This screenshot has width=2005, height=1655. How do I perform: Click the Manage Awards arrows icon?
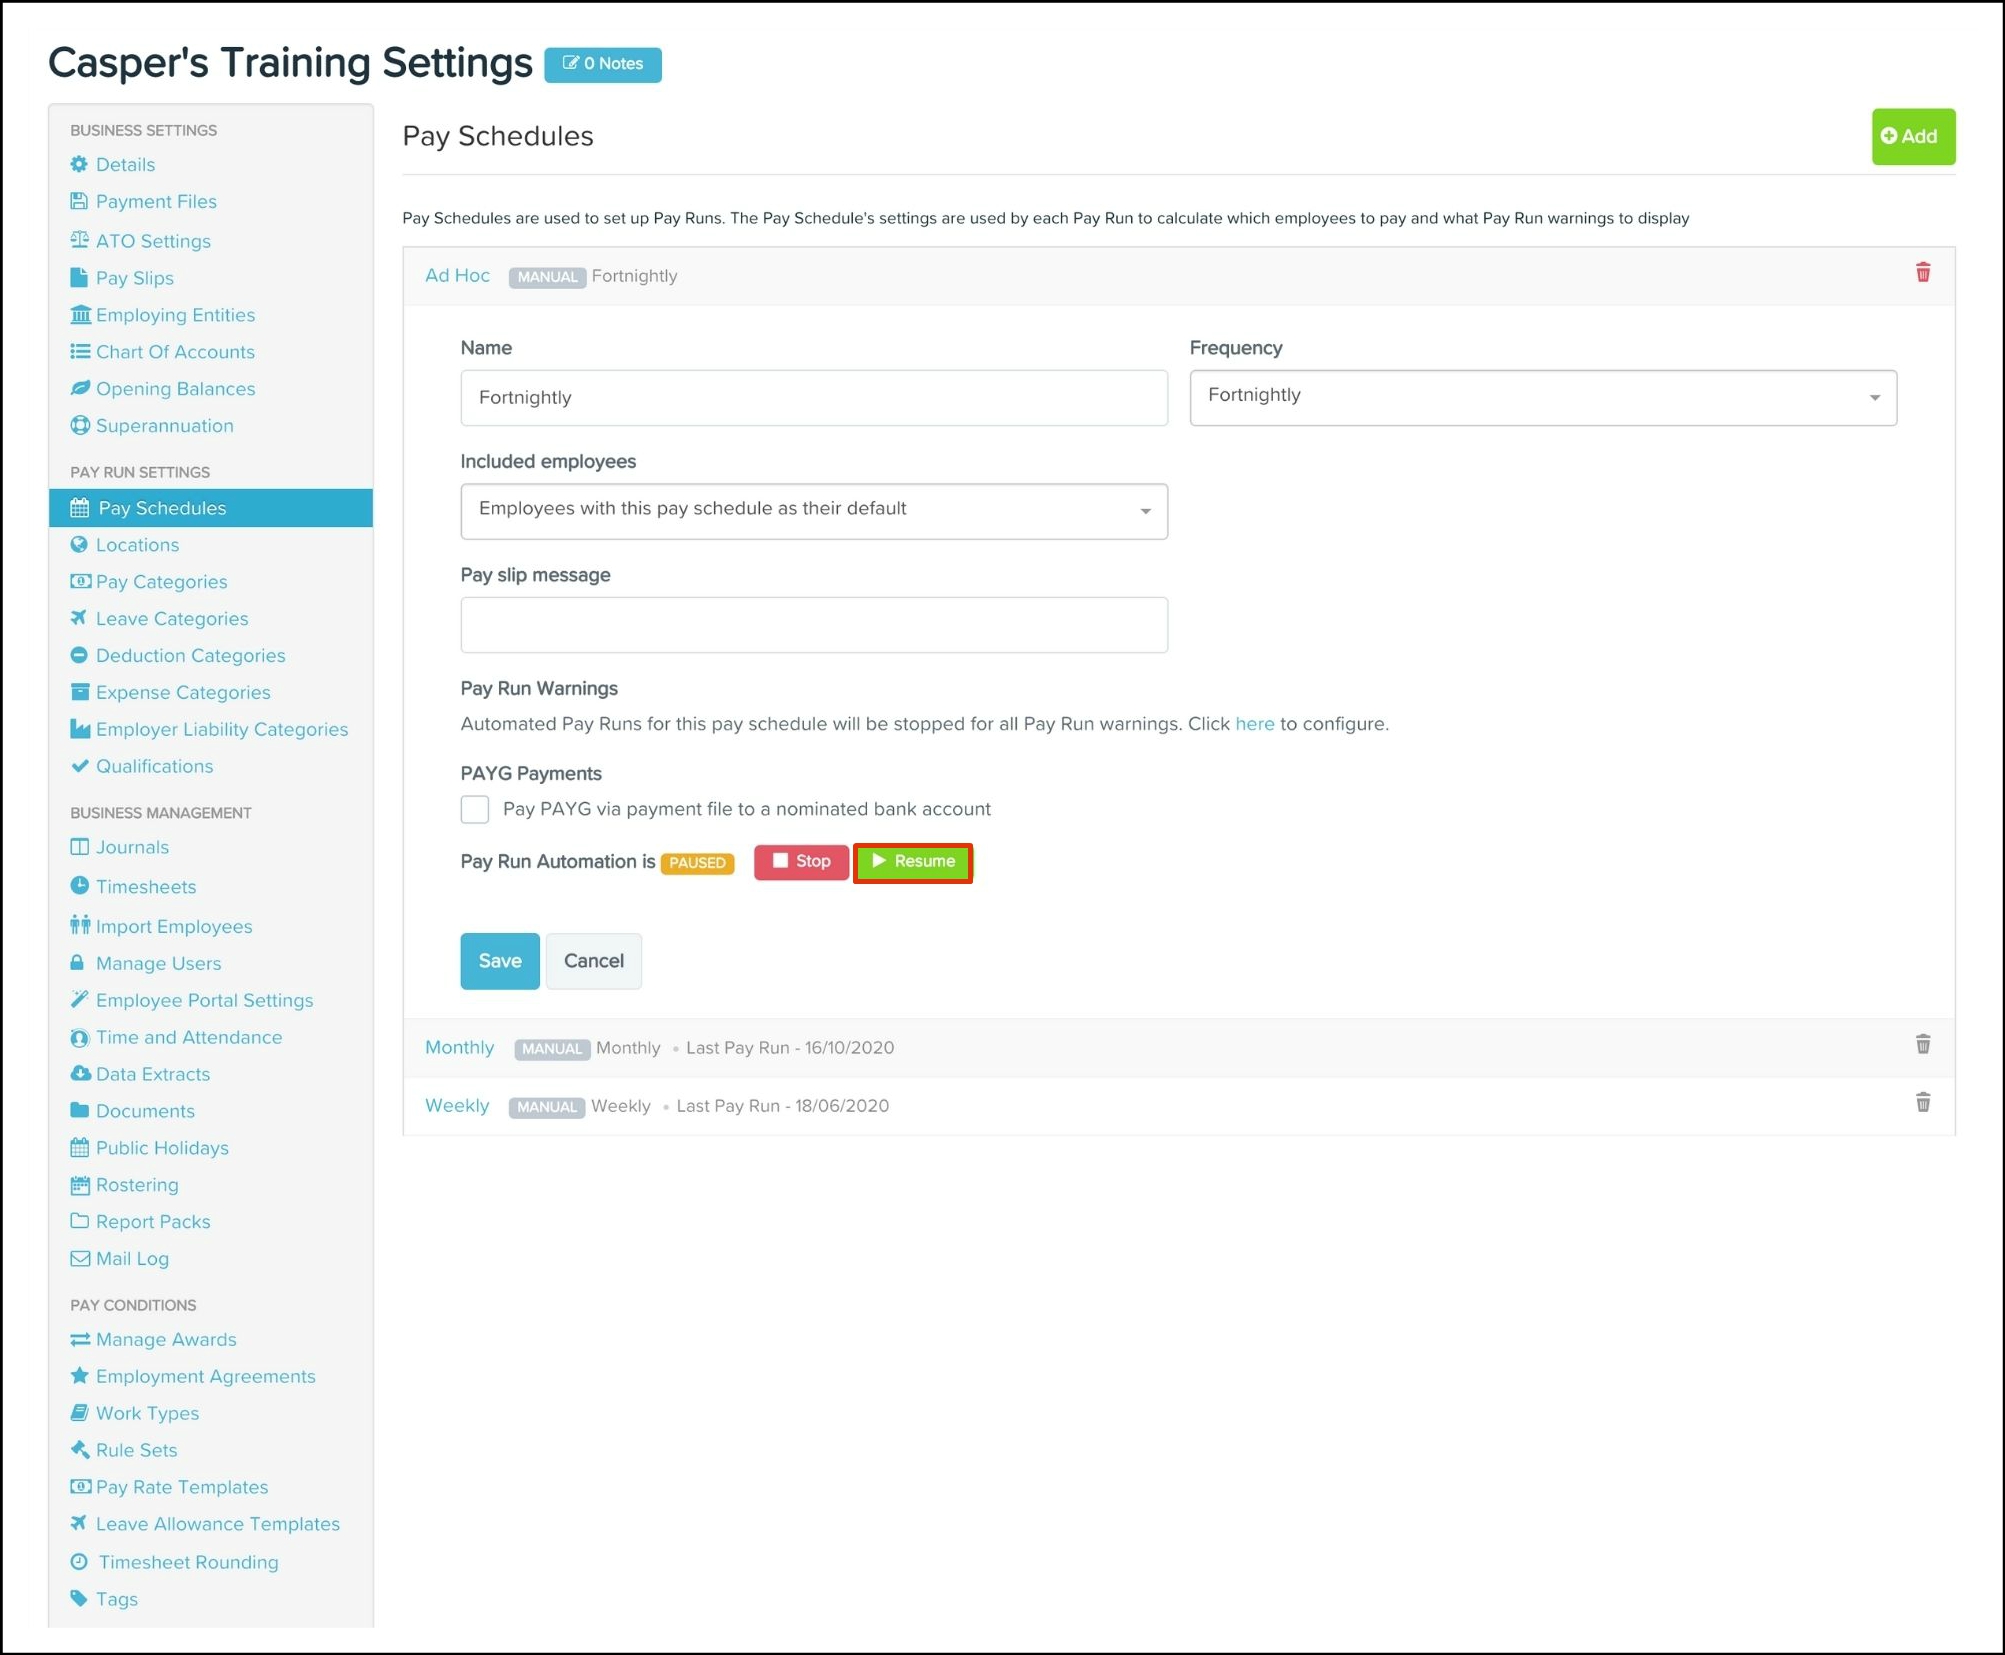pyautogui.click(x=80, y=1339)
